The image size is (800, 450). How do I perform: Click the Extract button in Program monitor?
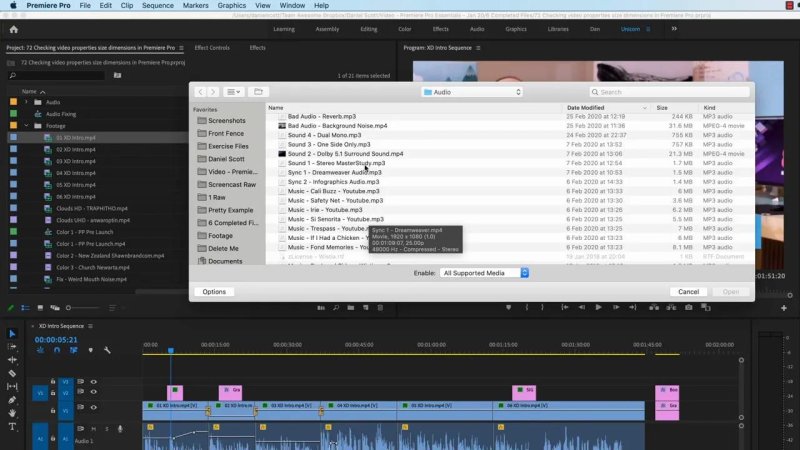tap(671, 307)
